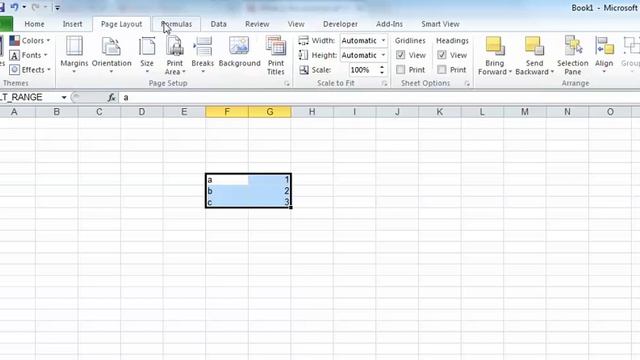This screenshot has width=640, height=360.
Task: Click the Height icon in Scale to Fit
Action: pos(303,55)
